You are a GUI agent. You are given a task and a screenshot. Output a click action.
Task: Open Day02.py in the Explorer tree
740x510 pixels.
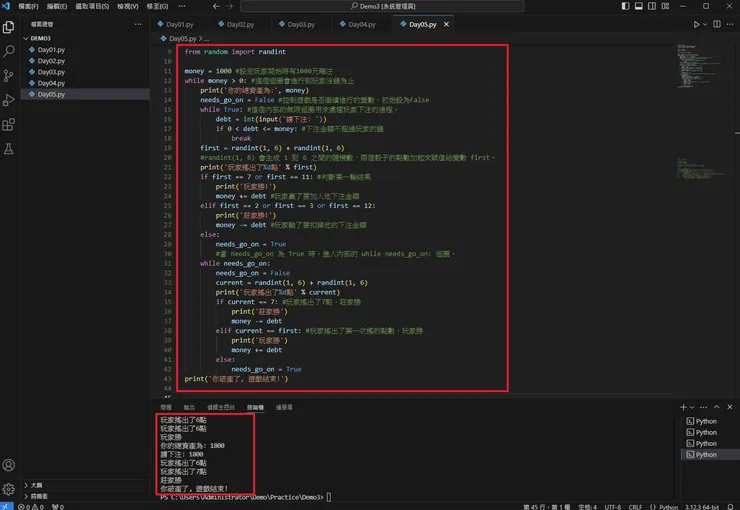[x=50, y=61]
